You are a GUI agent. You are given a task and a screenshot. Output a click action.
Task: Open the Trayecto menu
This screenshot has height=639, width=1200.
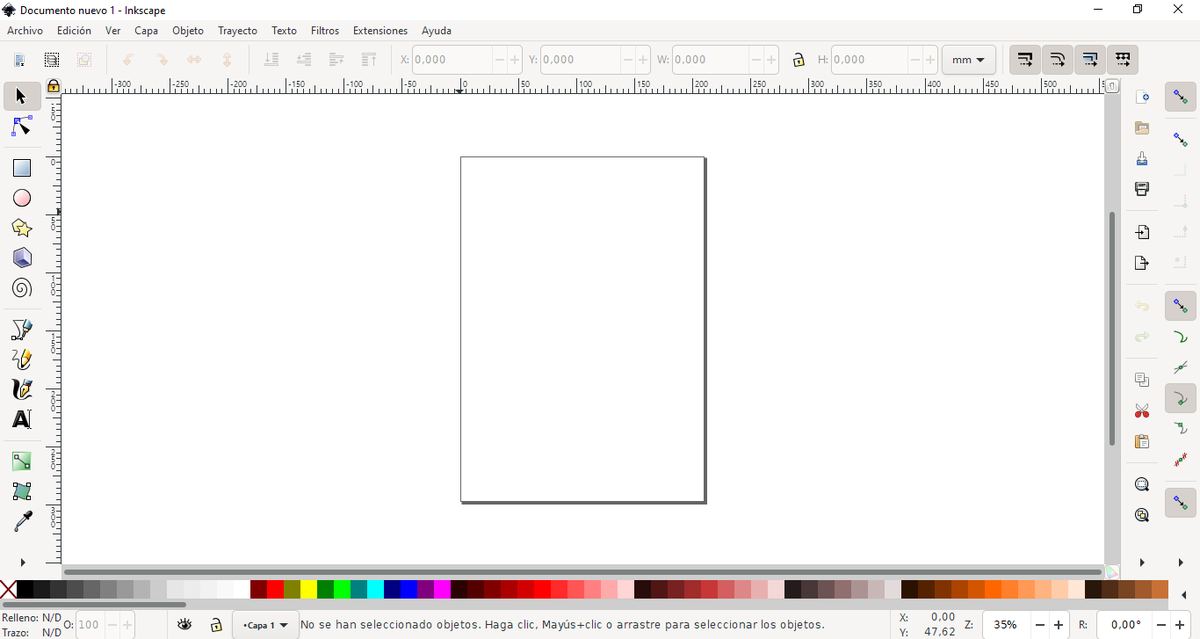pos(237,31)
